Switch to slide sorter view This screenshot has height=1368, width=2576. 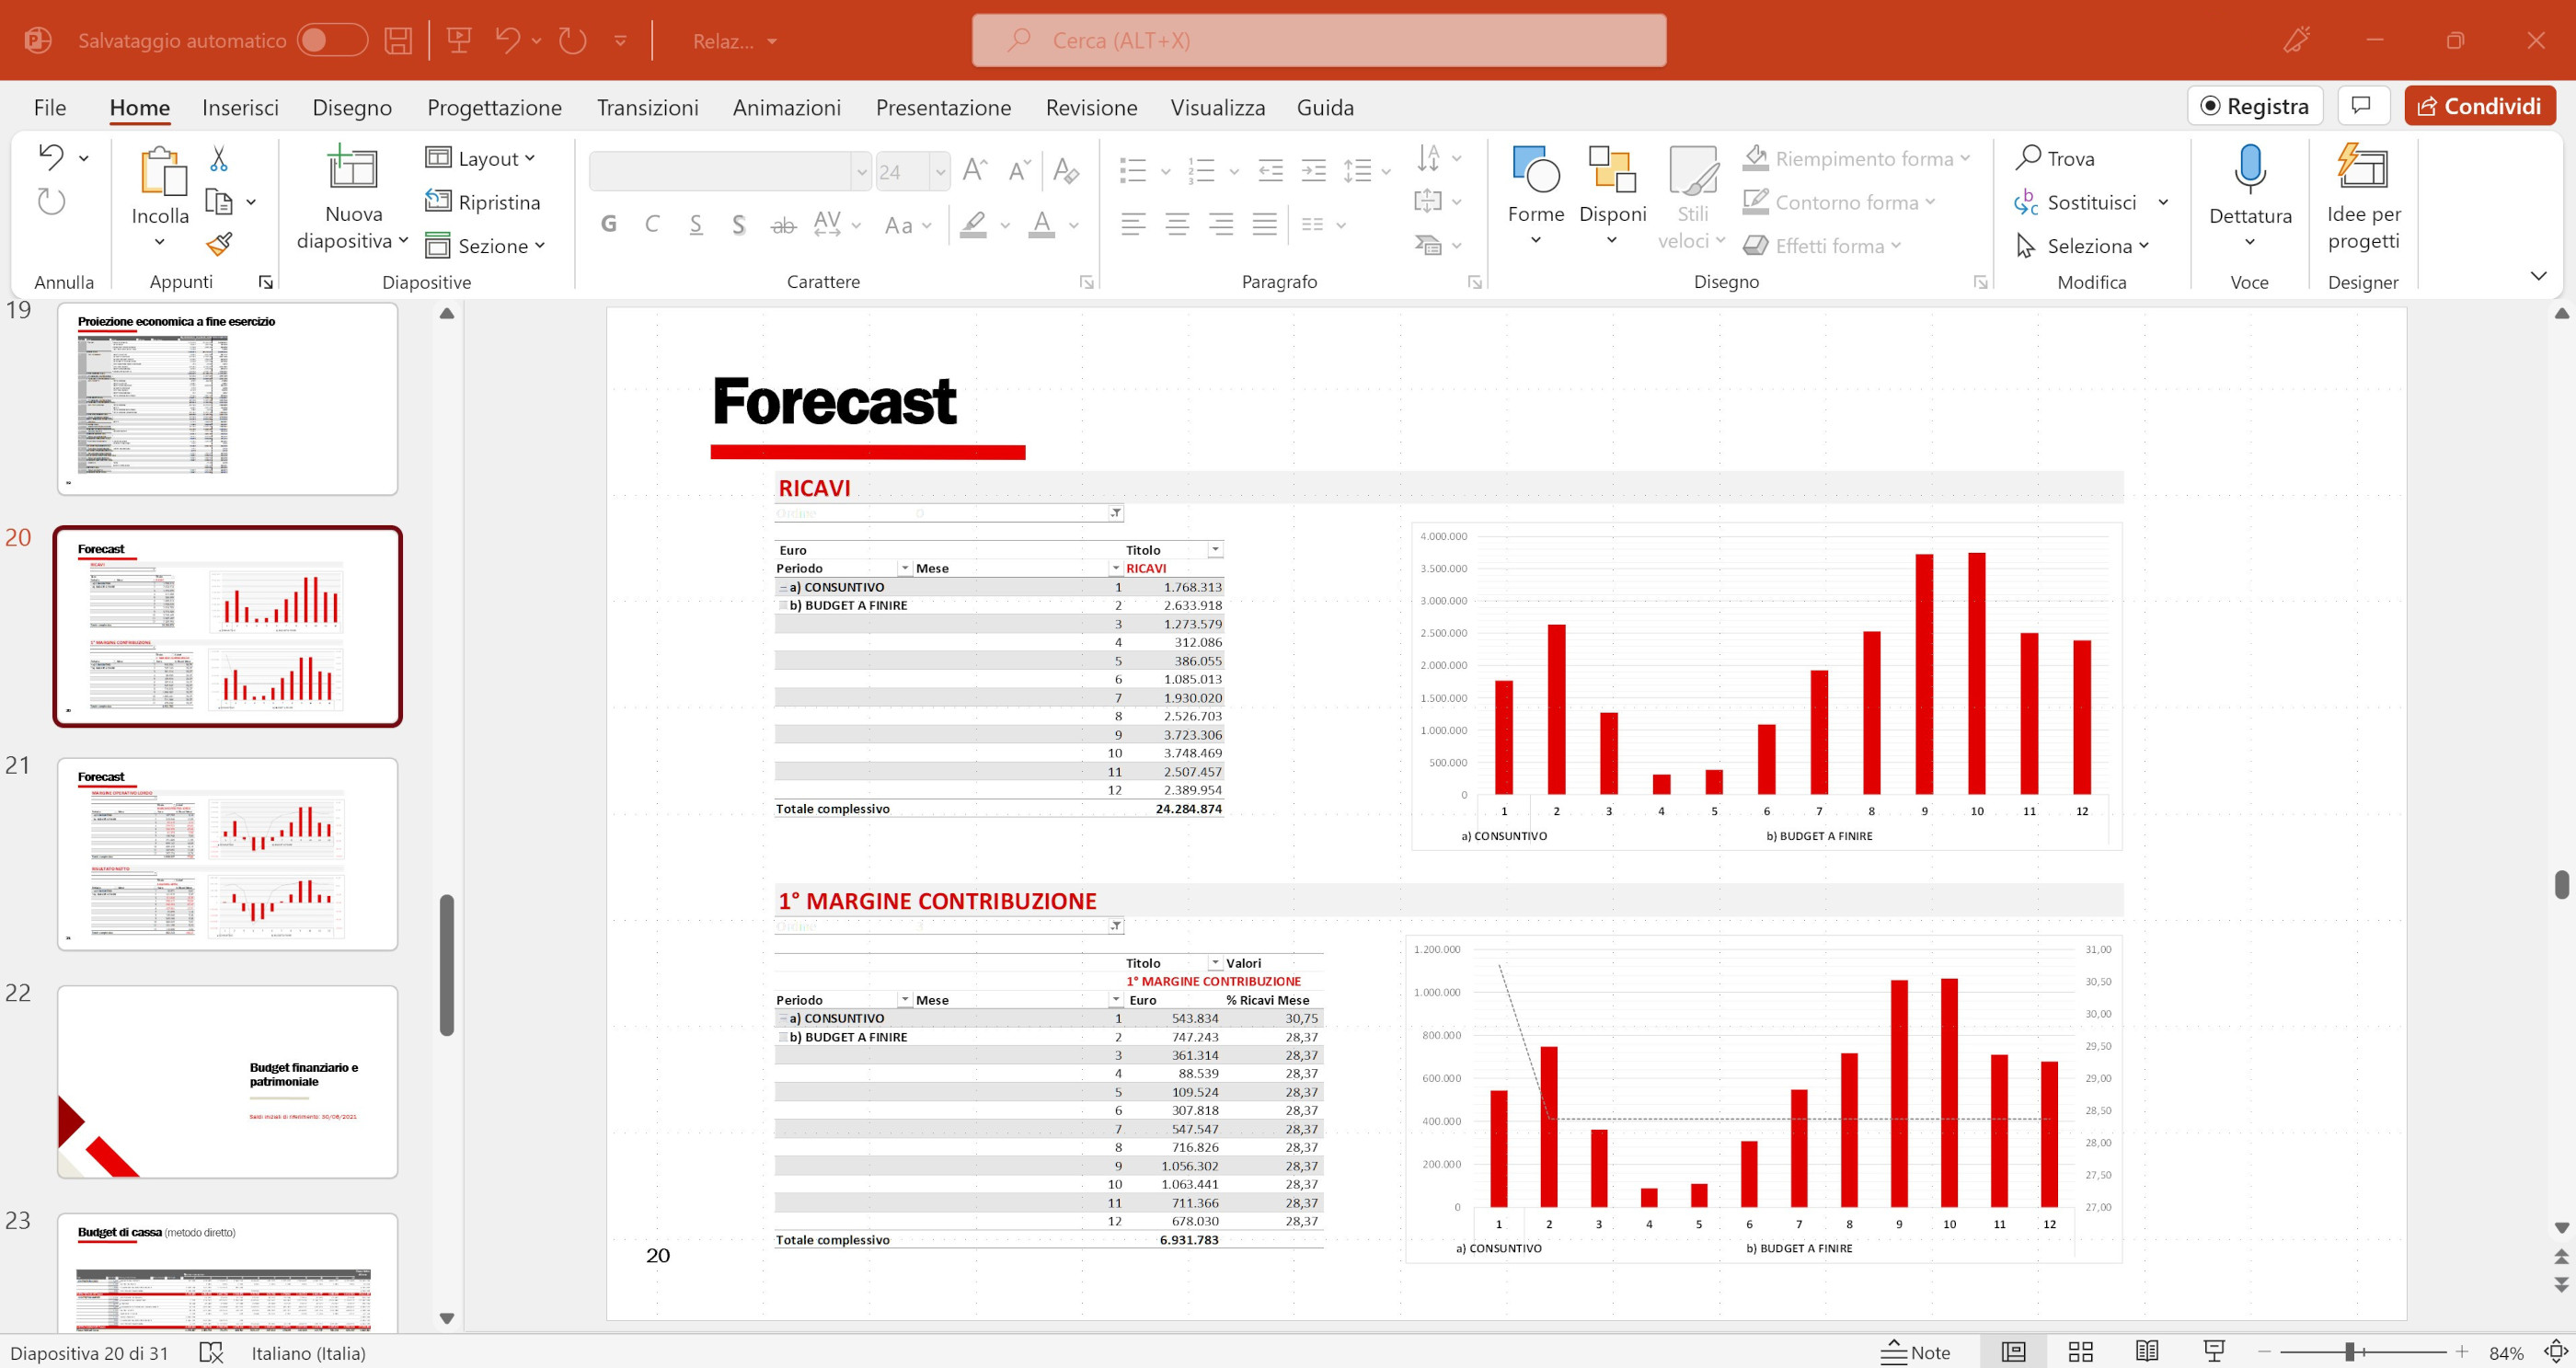2080,1352
